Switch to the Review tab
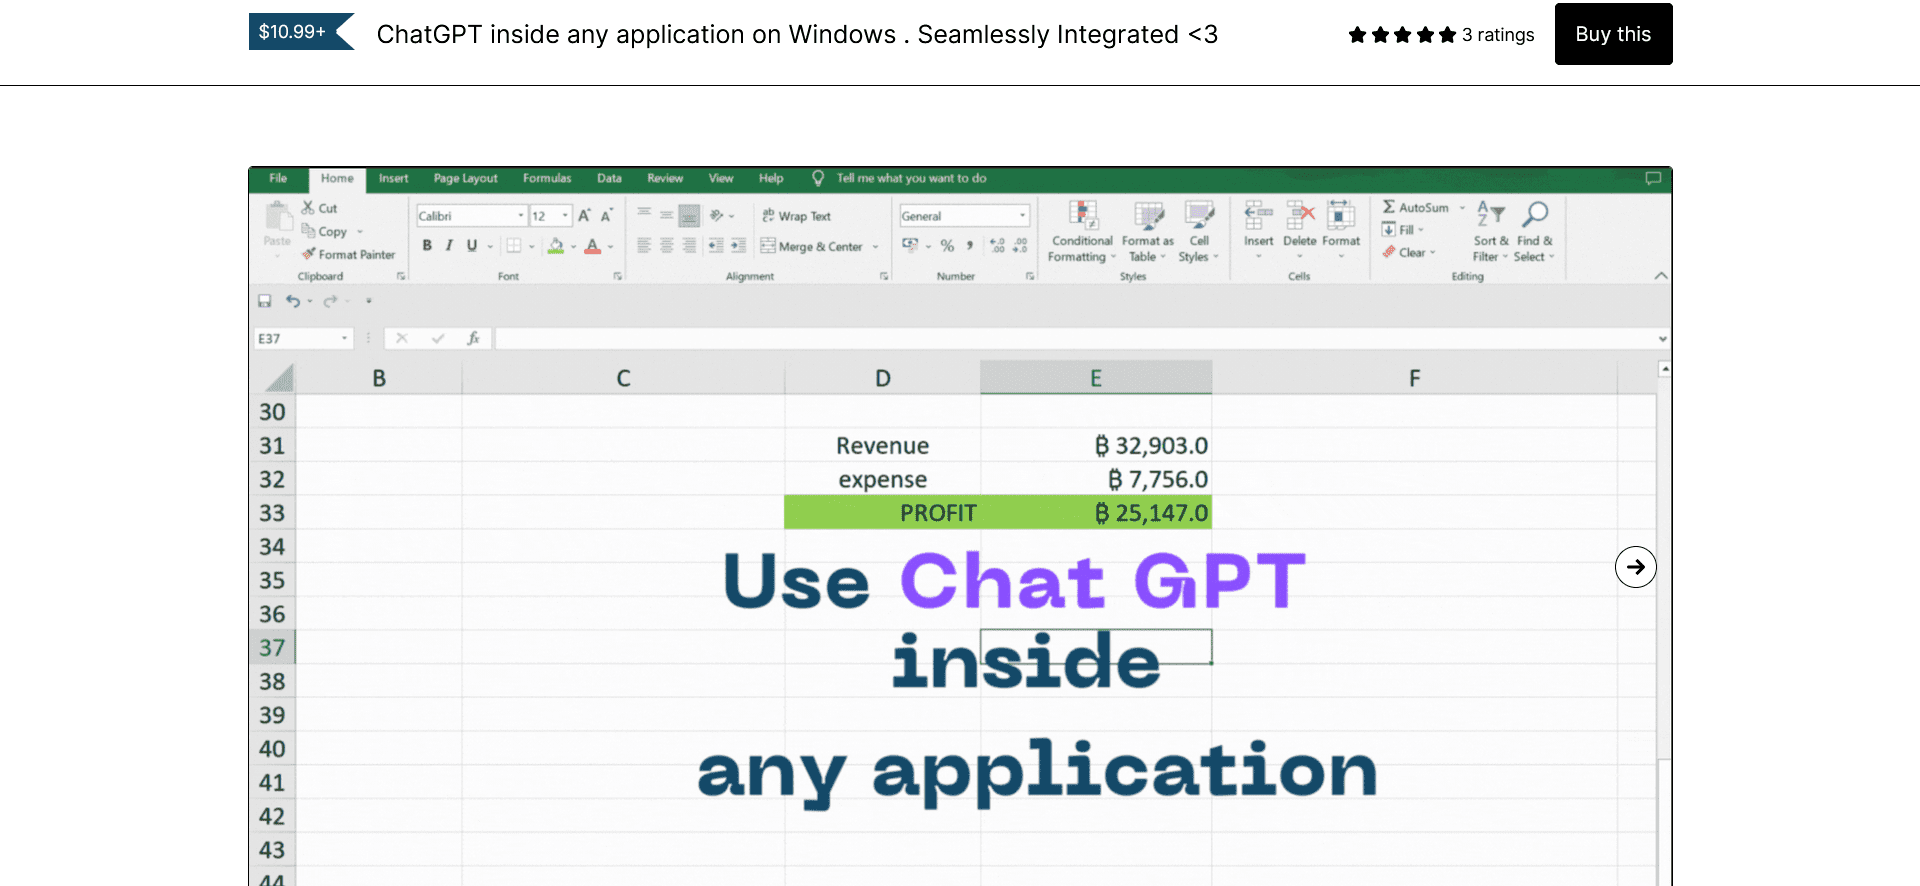This screenshot has width=1920, height=886. [665, 179]
